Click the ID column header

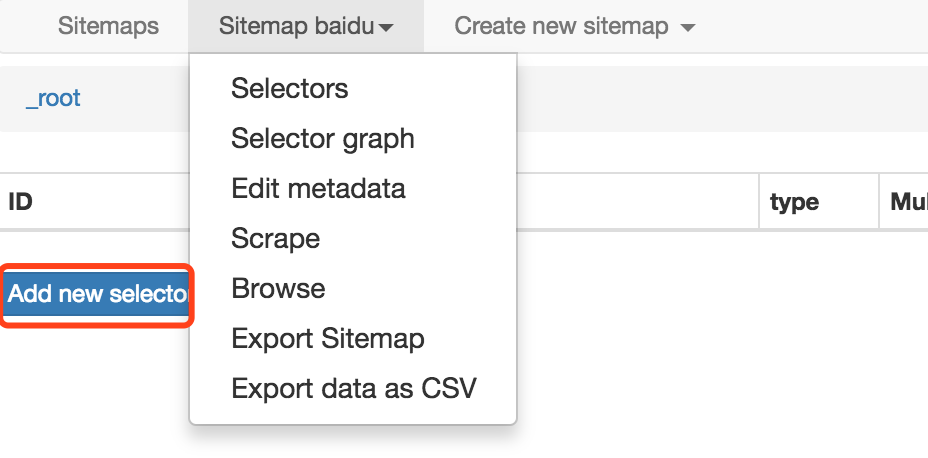21,202
